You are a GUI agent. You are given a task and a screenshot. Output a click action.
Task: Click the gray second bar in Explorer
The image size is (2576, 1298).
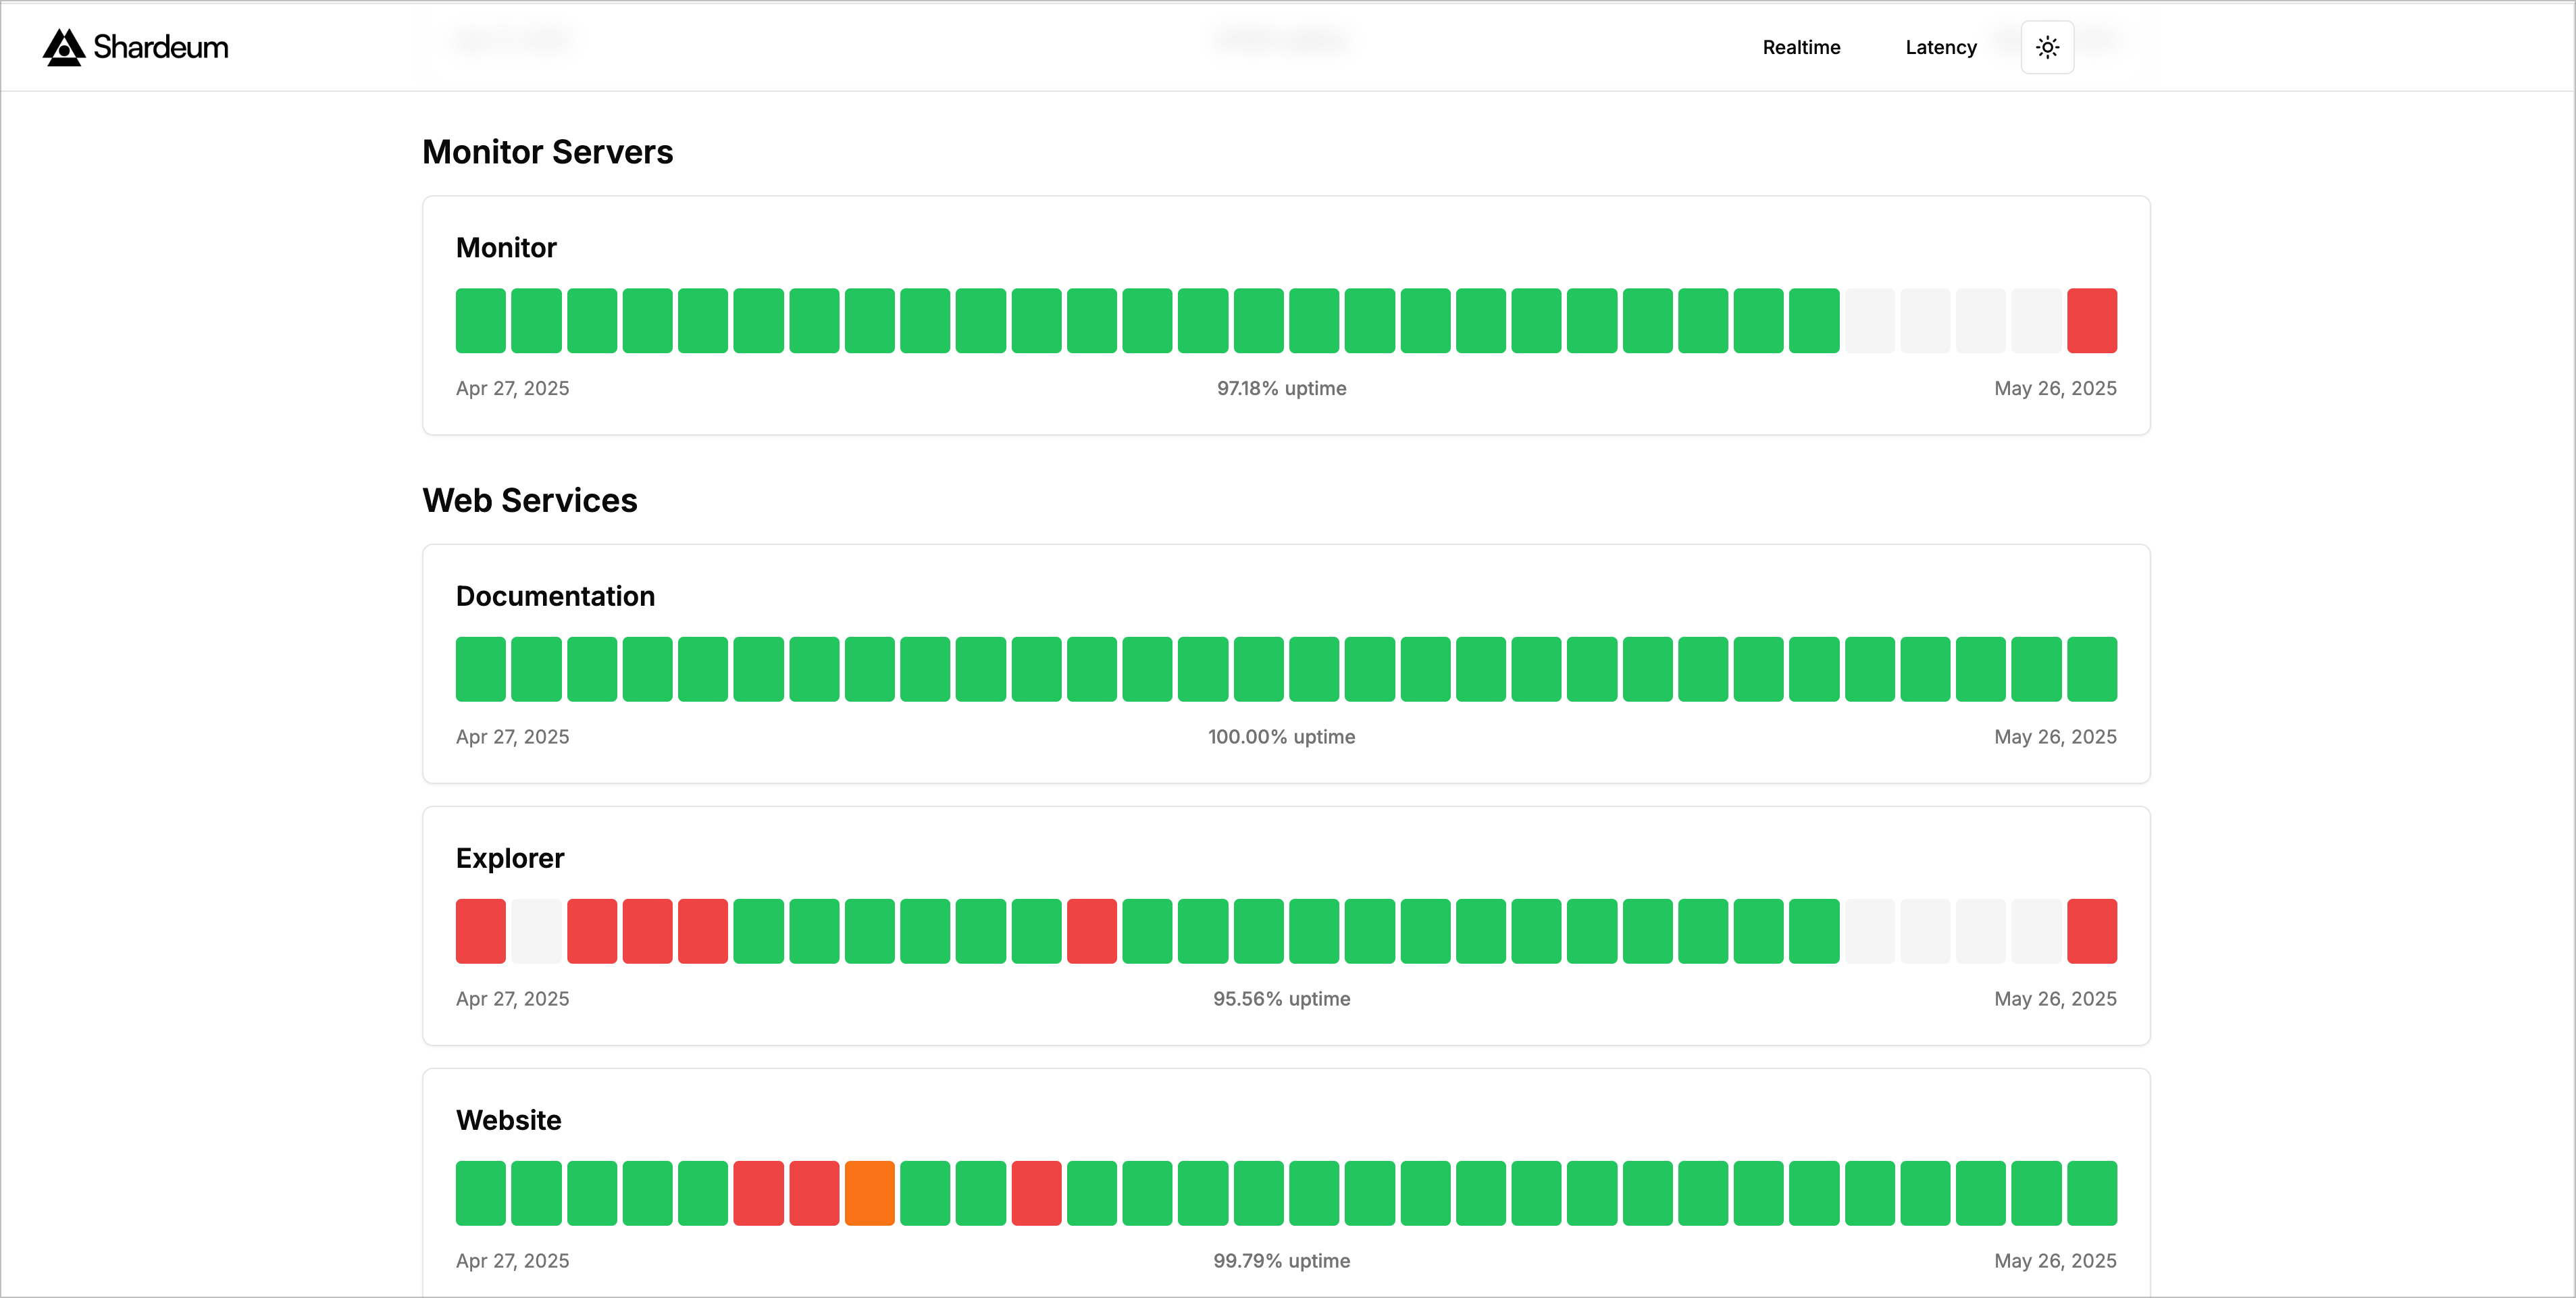[536, 931]
